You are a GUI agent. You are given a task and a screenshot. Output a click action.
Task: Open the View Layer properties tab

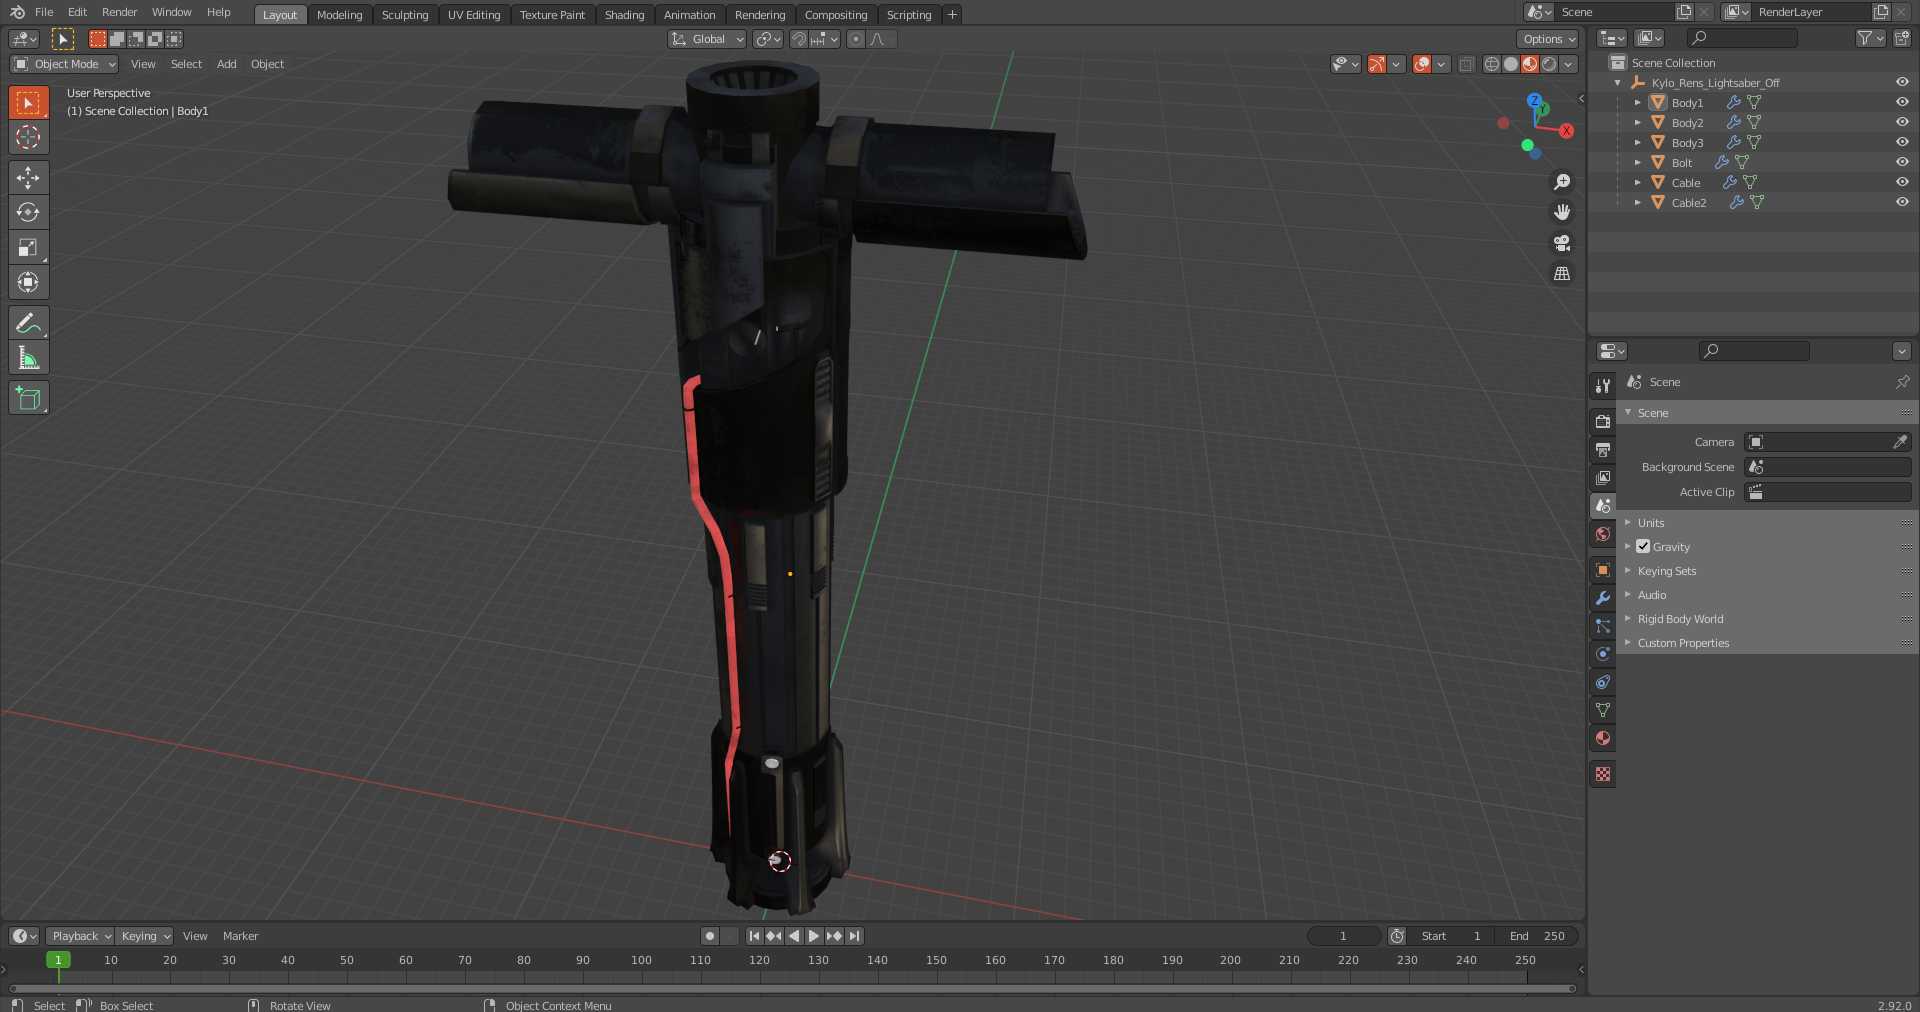coord(1603,478)
